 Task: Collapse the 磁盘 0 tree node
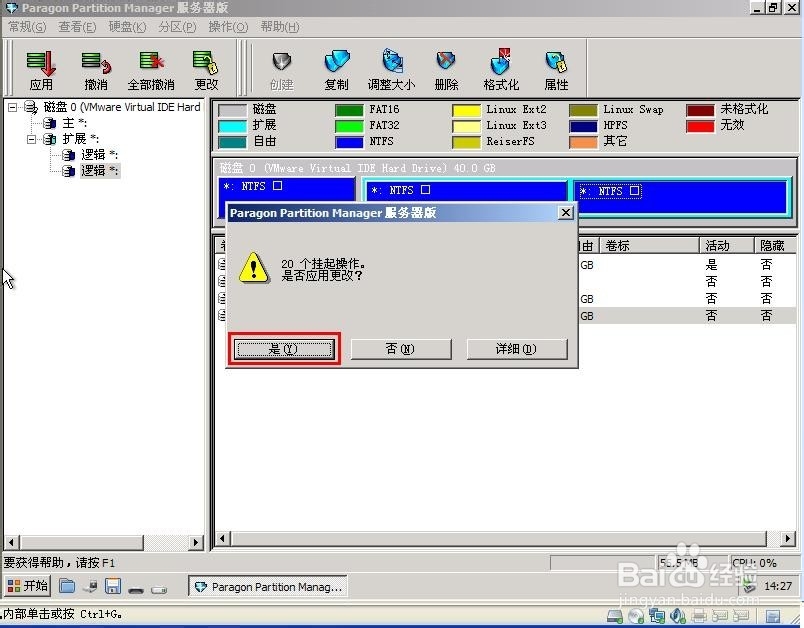(12, 107)
